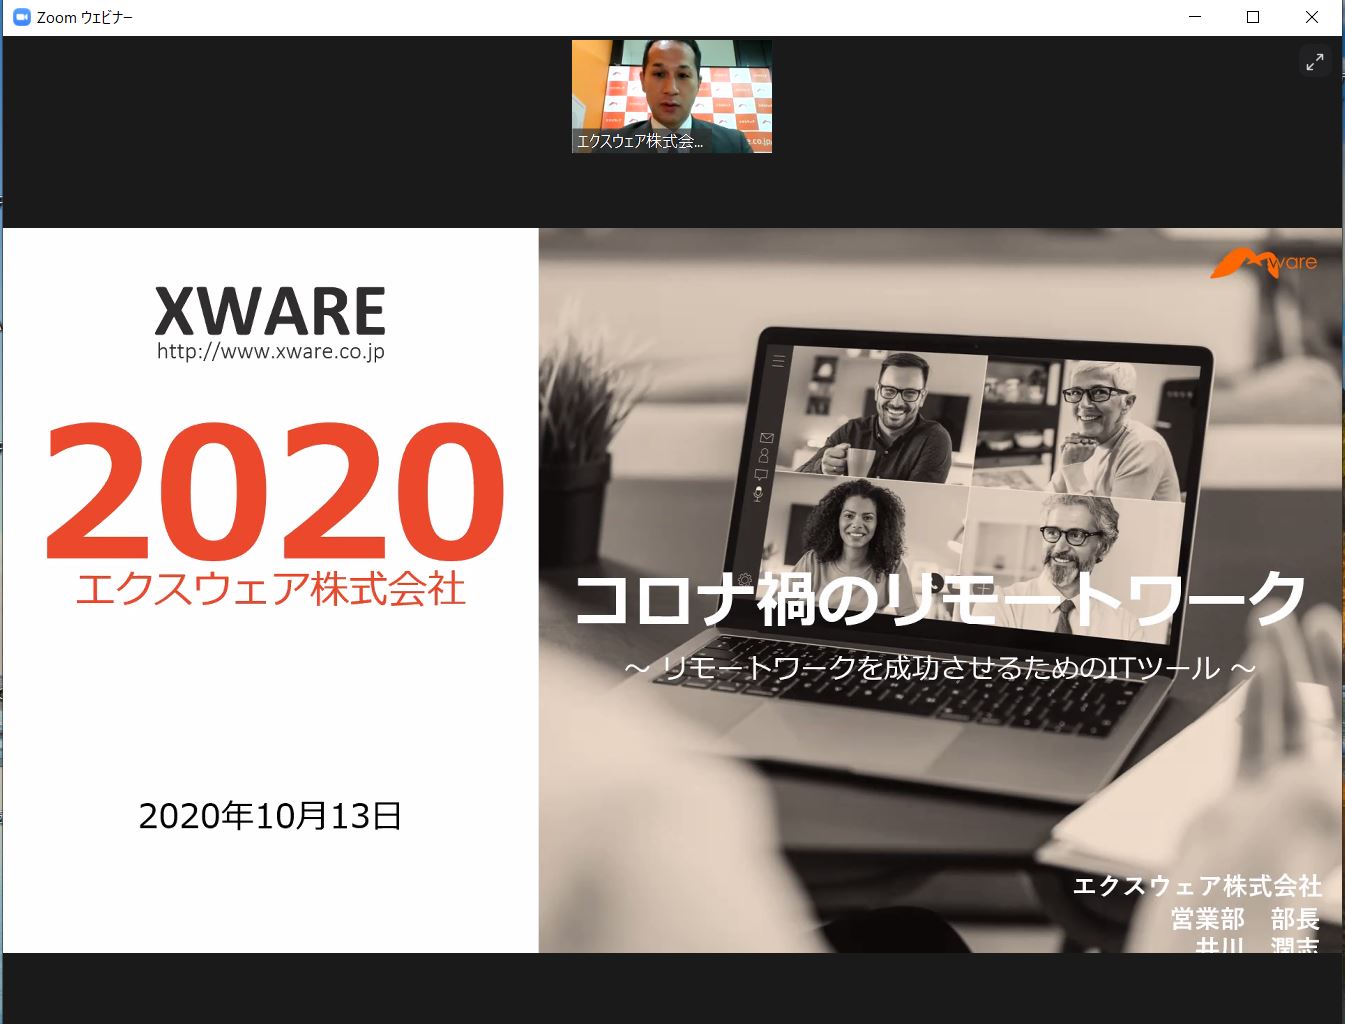Close the Zoom webinar window
The height and width of the screenshot is (1024, 1345).
click(1312, 17)
